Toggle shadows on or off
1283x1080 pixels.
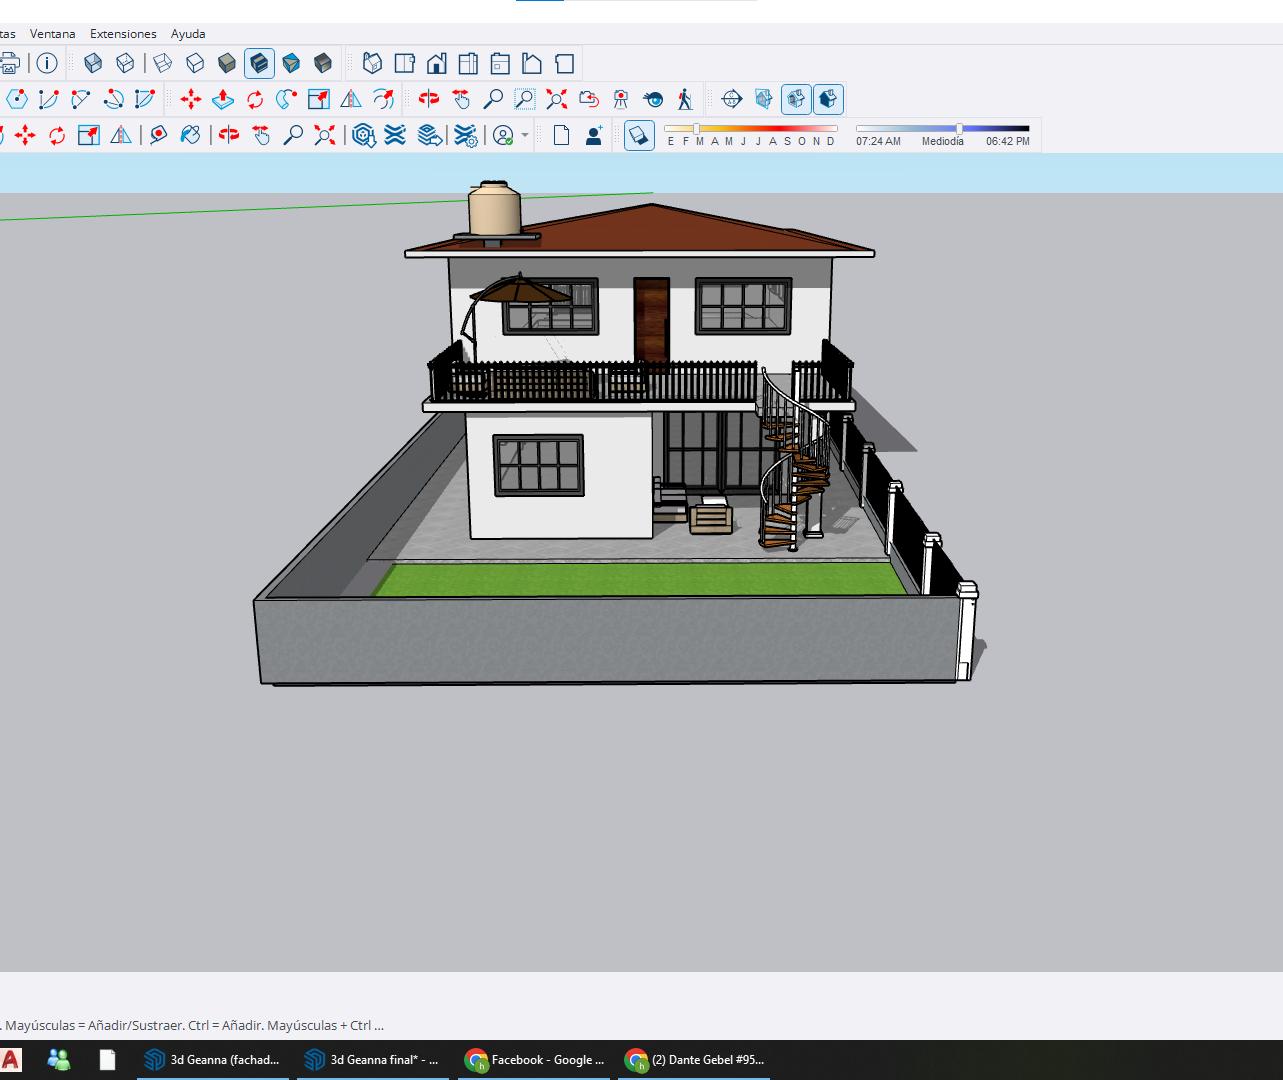coord(639,135)
